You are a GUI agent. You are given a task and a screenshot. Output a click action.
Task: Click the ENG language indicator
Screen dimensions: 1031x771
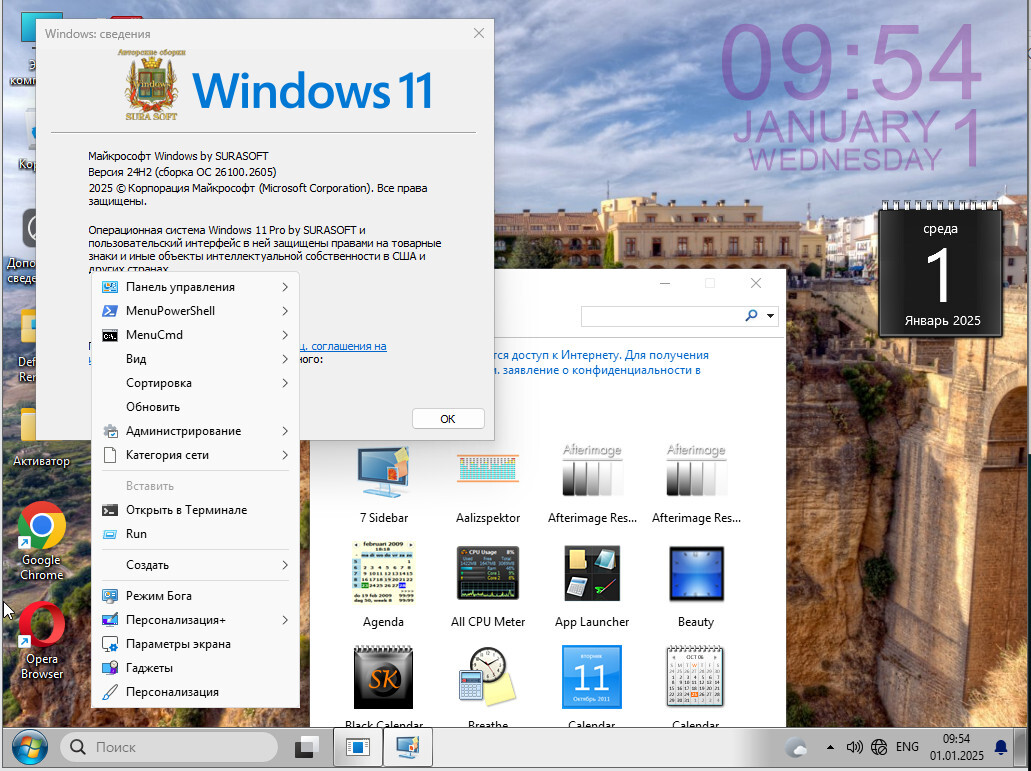pyautogui.click(x=907, y=747)
